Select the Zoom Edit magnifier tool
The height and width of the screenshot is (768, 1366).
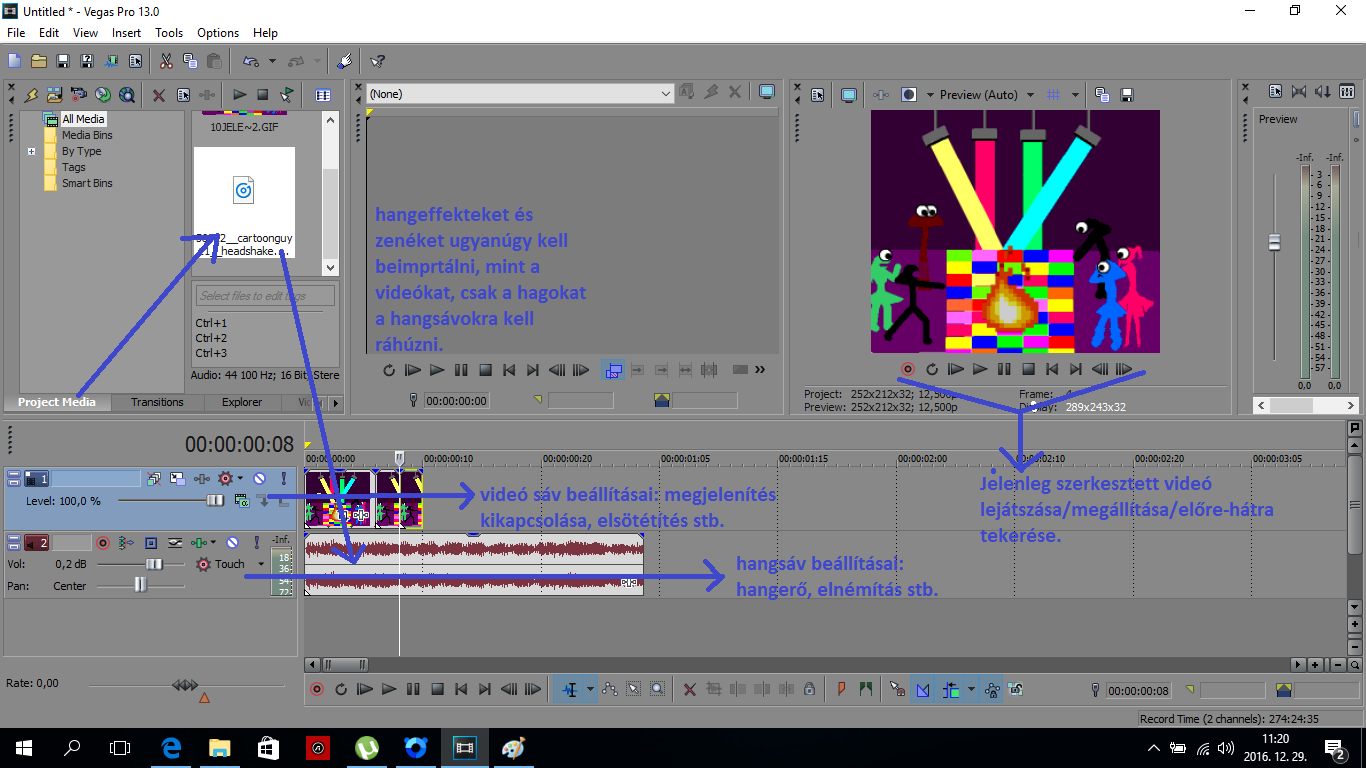click(658, 689)
